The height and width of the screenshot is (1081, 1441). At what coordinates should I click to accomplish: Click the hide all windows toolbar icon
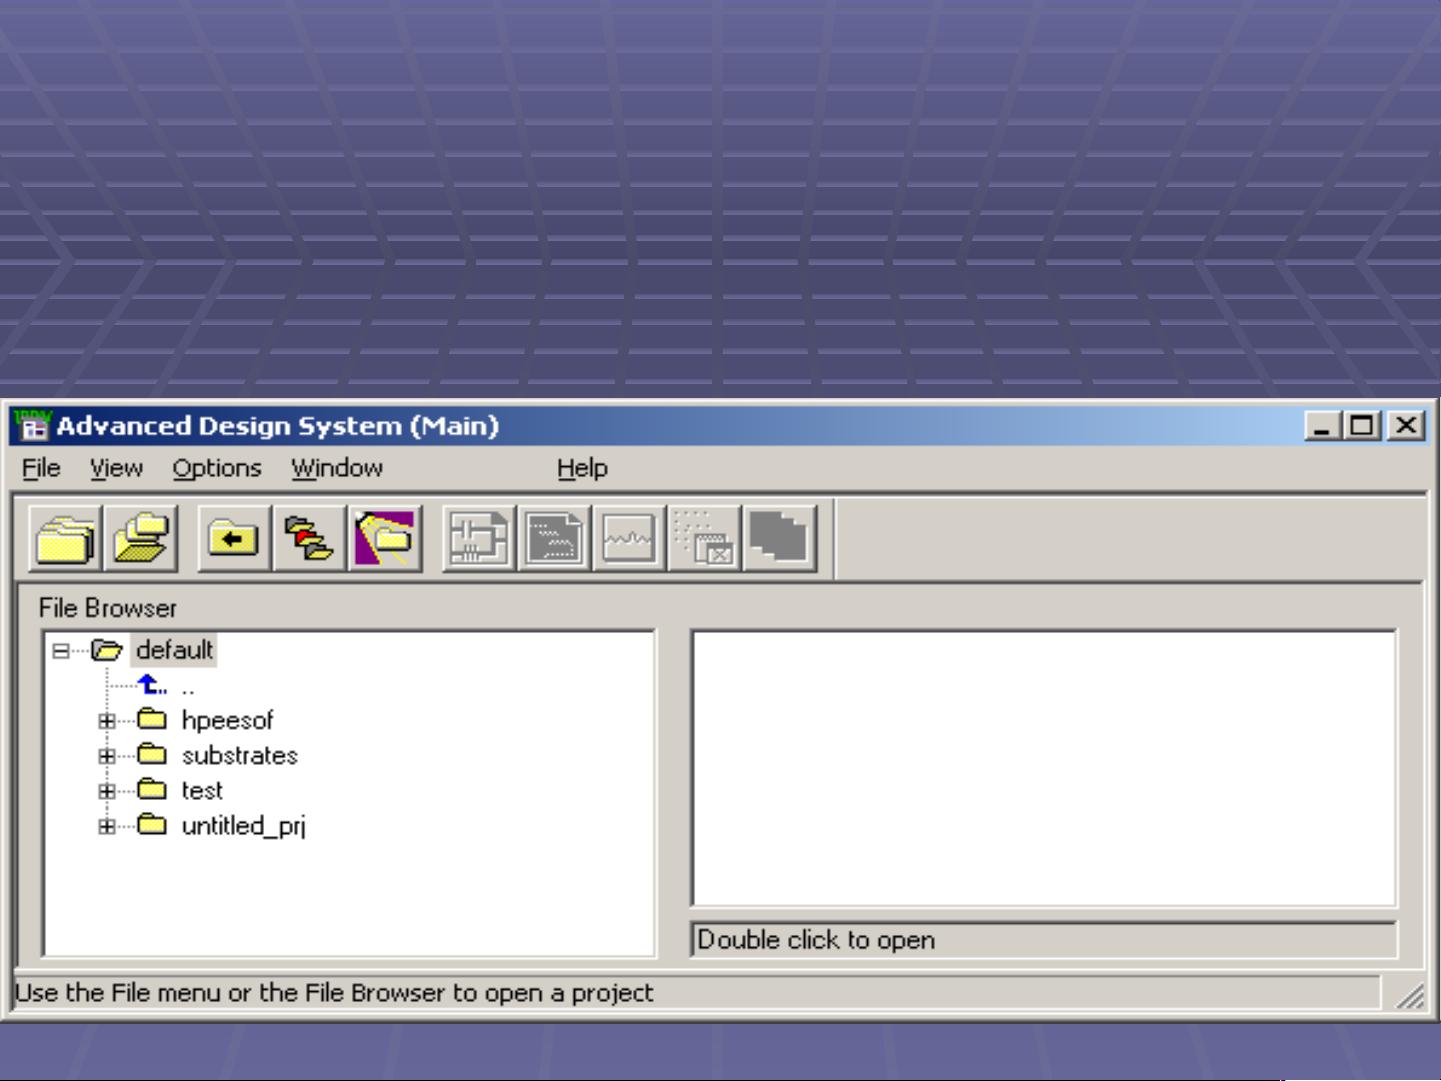(x=704, y=539)
